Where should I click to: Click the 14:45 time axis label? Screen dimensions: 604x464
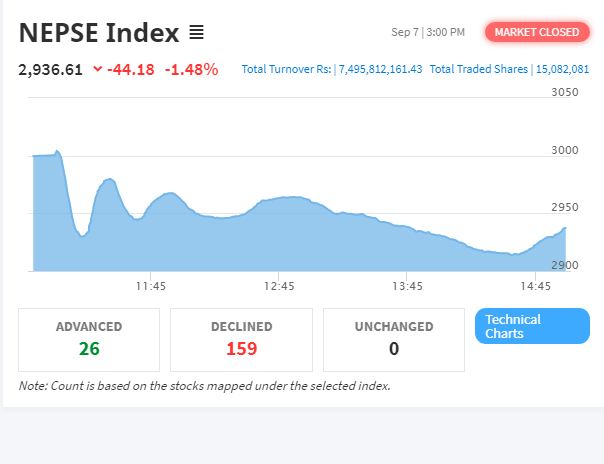pyautogui.click(x=535, y=286)
